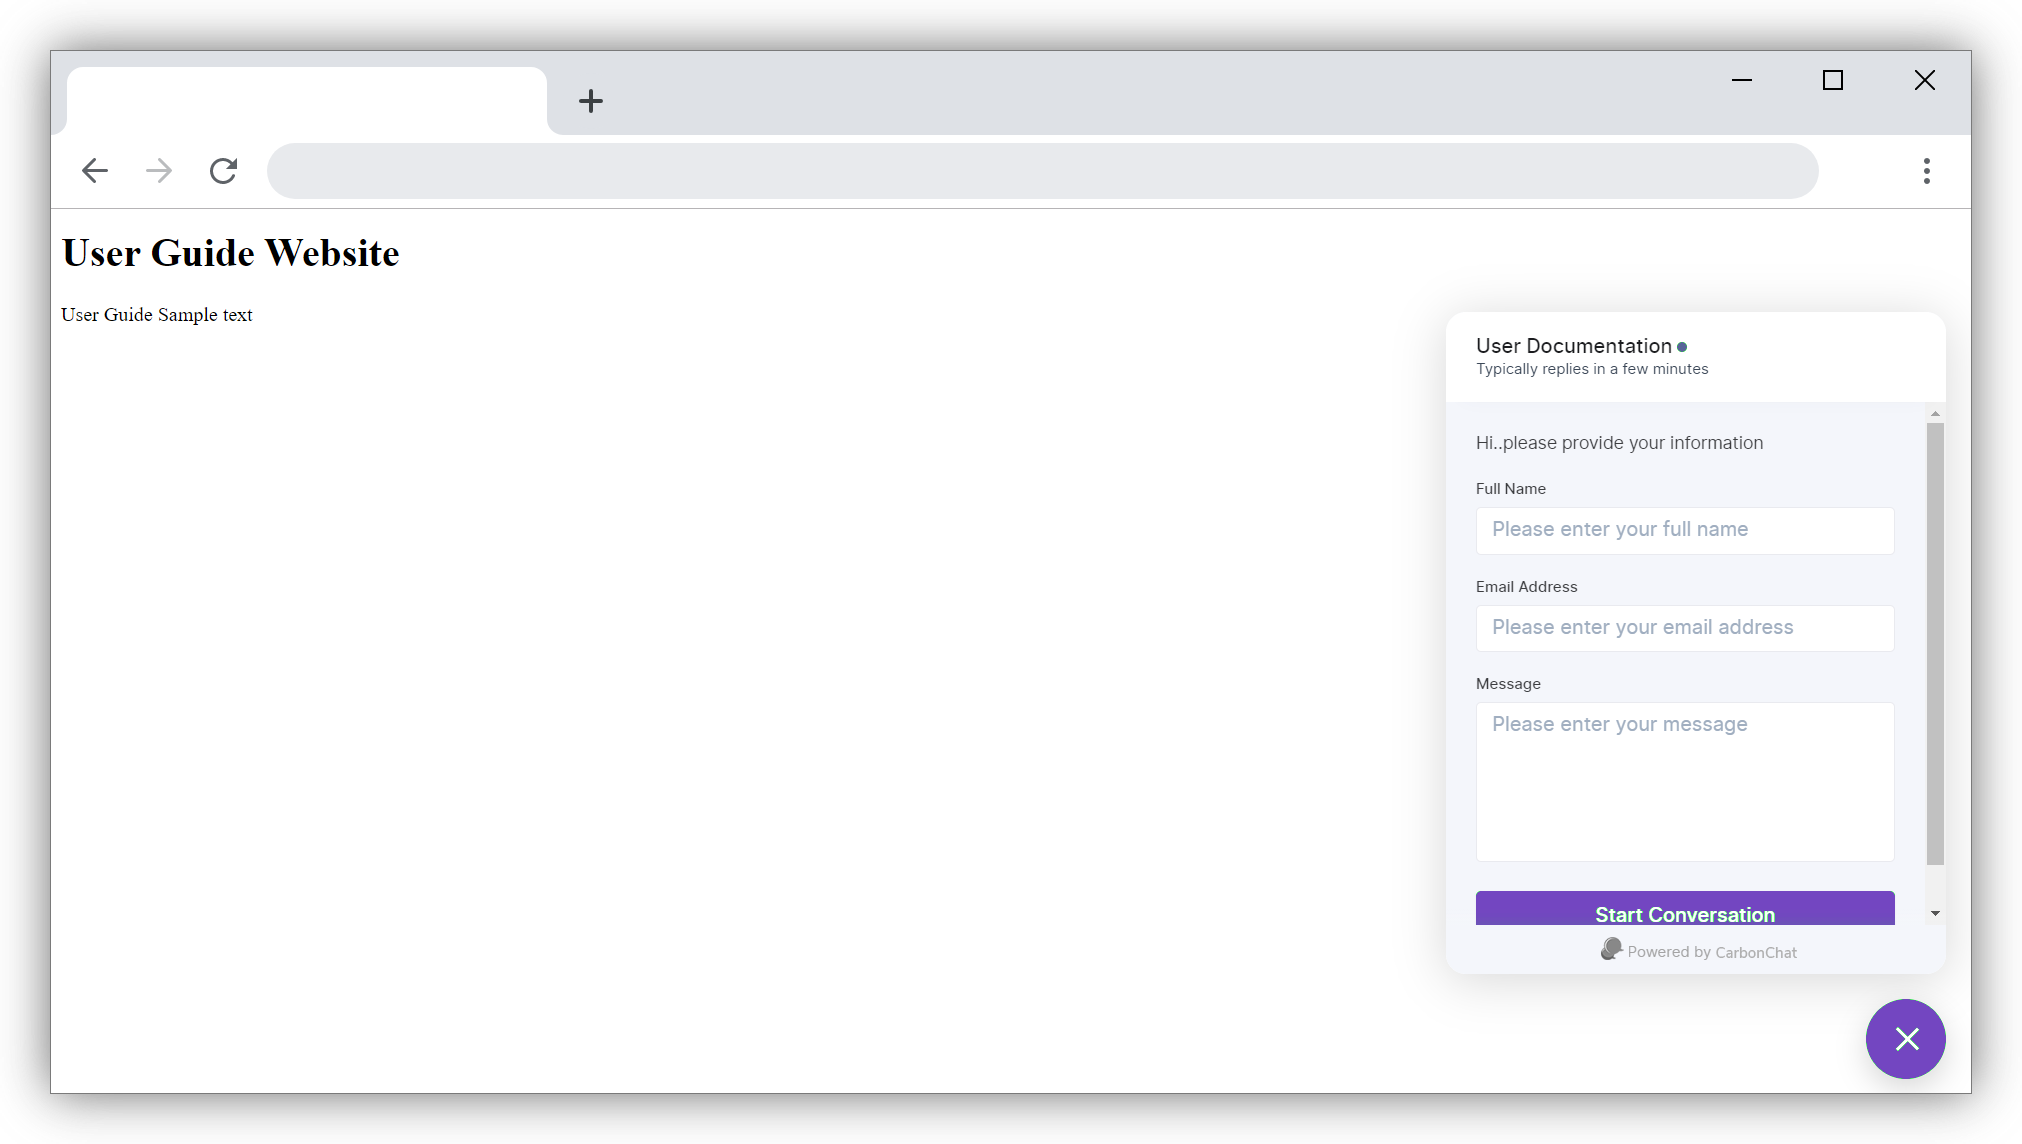The width and height of the screenshot is (2022, 1144).
Task: Click the browser forward arrow
Action: click(159, 171)
